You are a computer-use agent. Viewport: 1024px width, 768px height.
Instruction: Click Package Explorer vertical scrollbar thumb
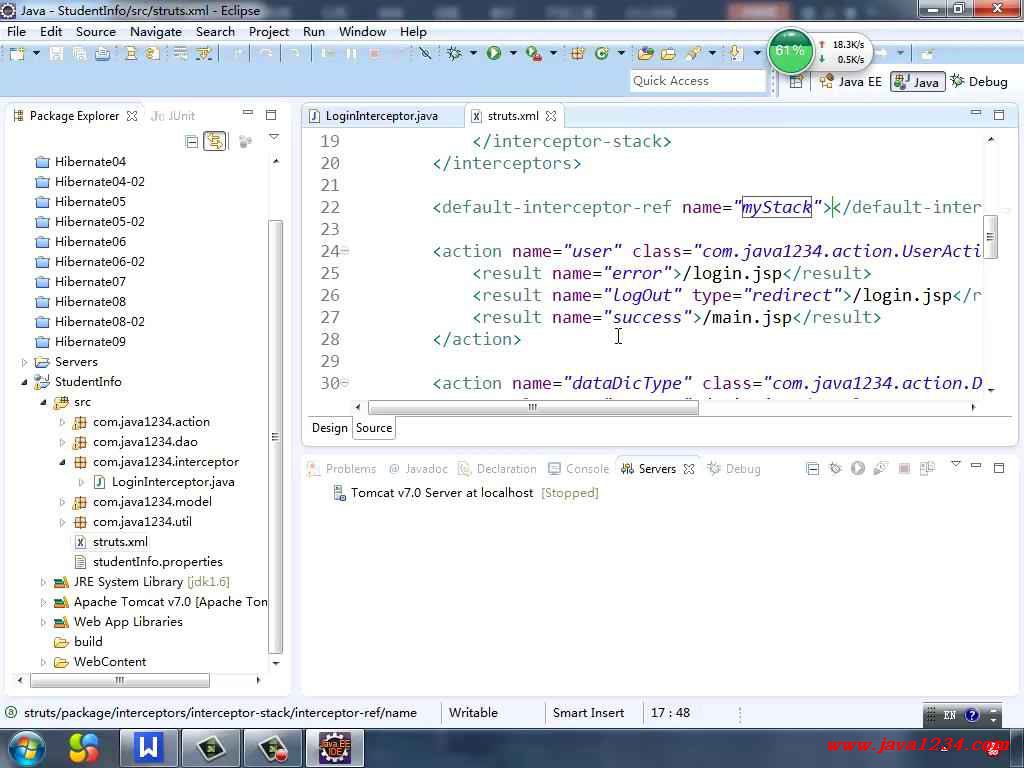click(x=276, y=437)
